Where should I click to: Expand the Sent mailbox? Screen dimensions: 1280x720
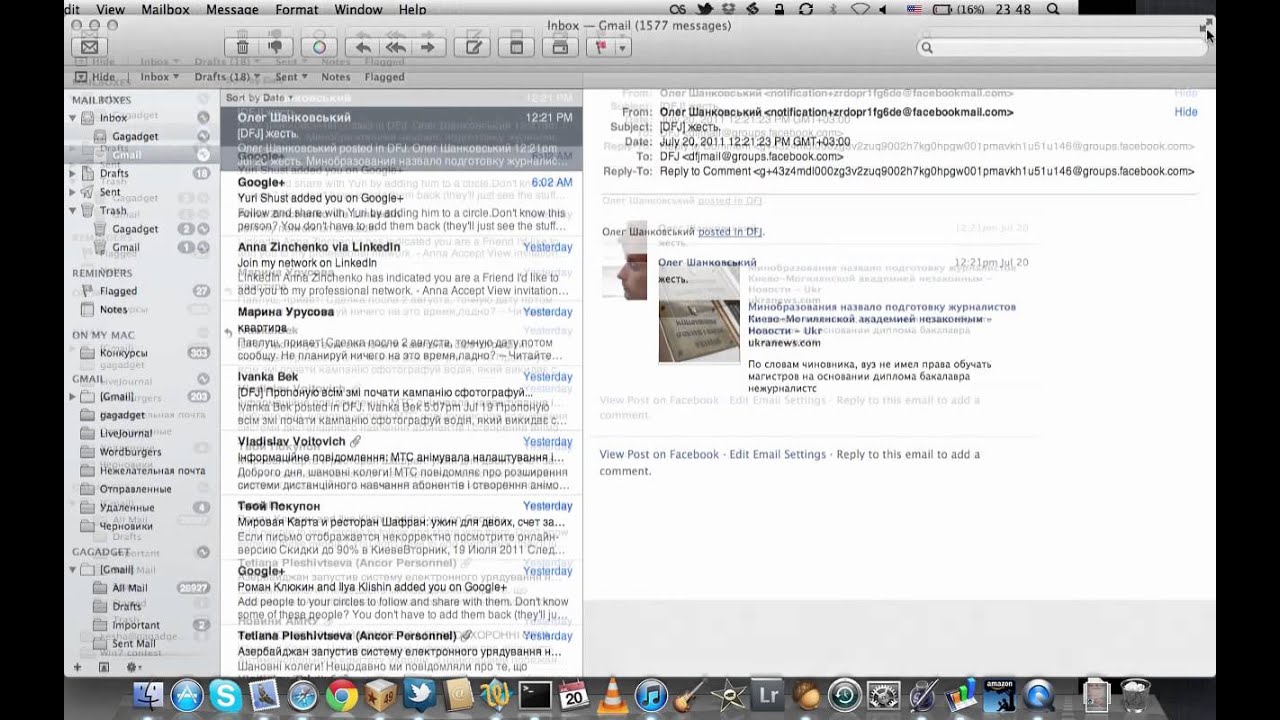point(72,192)
